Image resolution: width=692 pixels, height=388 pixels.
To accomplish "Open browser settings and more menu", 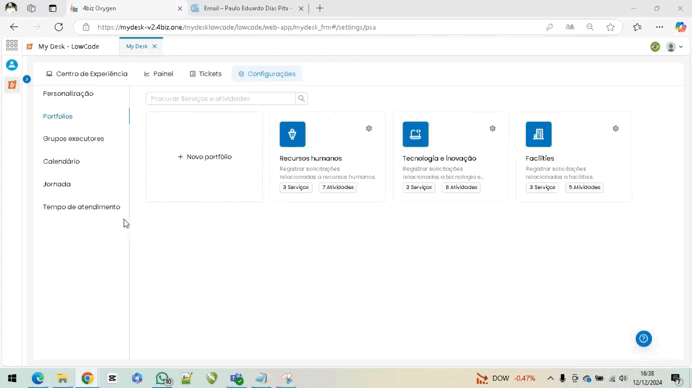I will 659,27.
